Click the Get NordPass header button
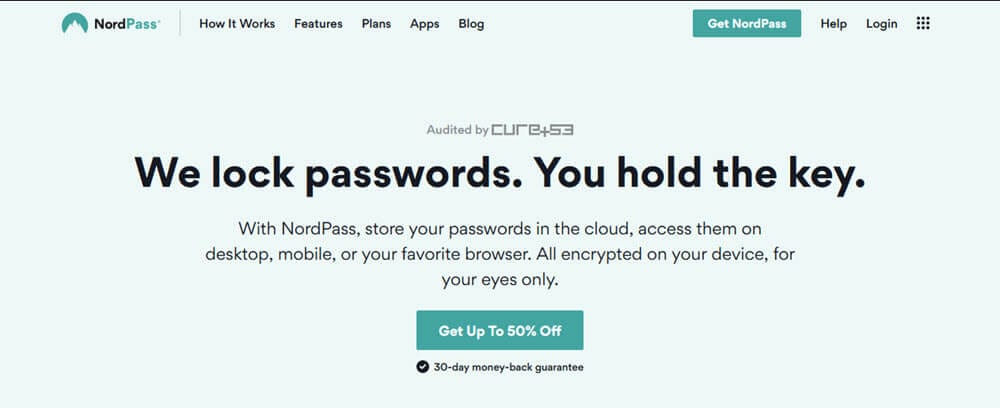This screenshot has width=1000, height=408. coord(747,24)
